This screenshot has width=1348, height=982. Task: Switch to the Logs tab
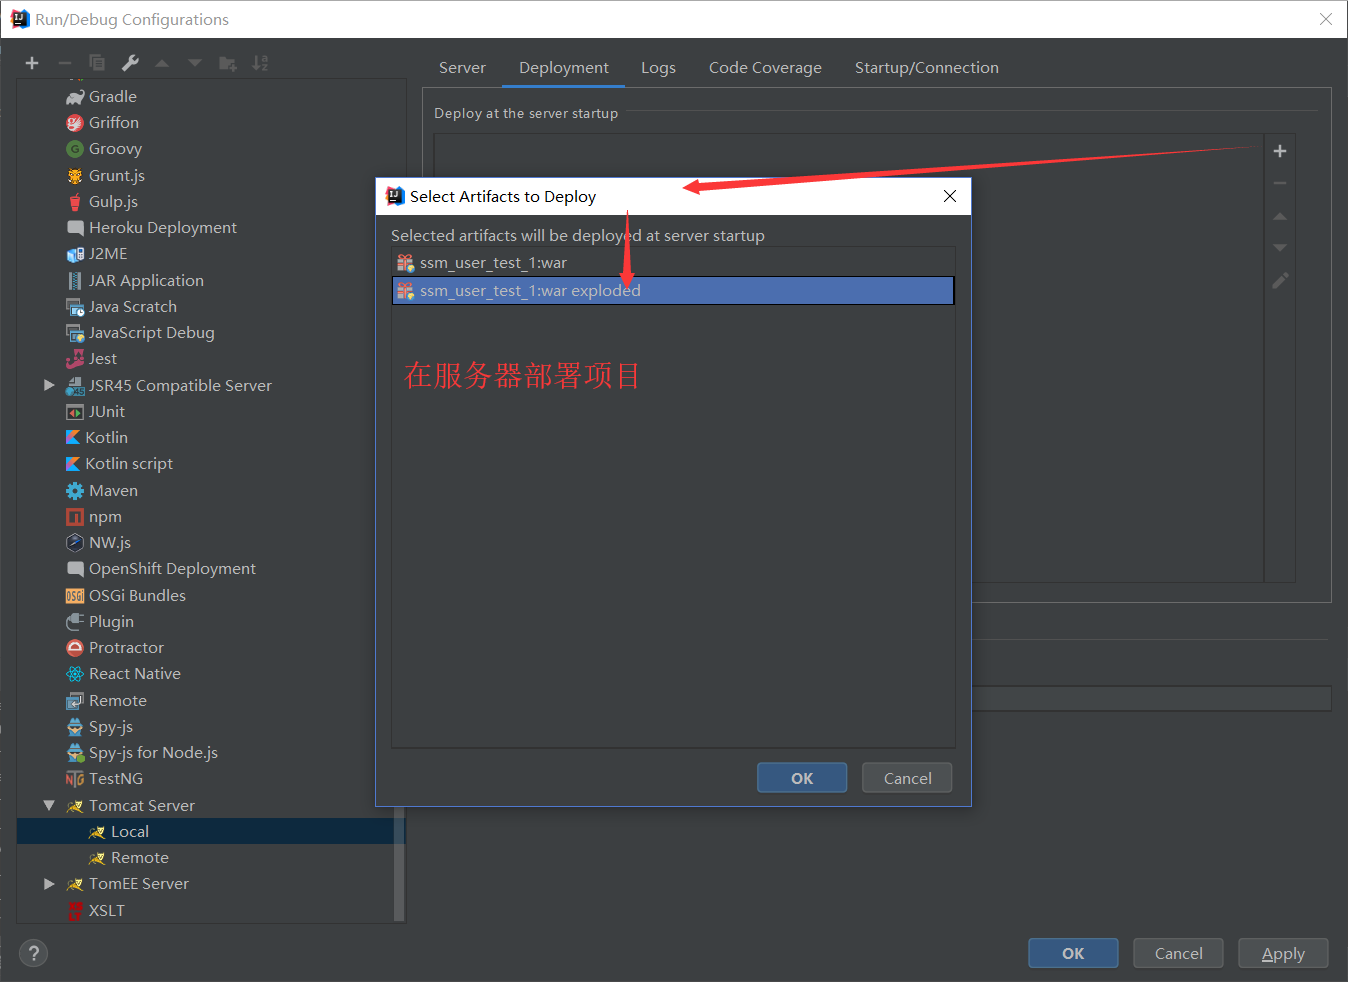tap(658, 67)
